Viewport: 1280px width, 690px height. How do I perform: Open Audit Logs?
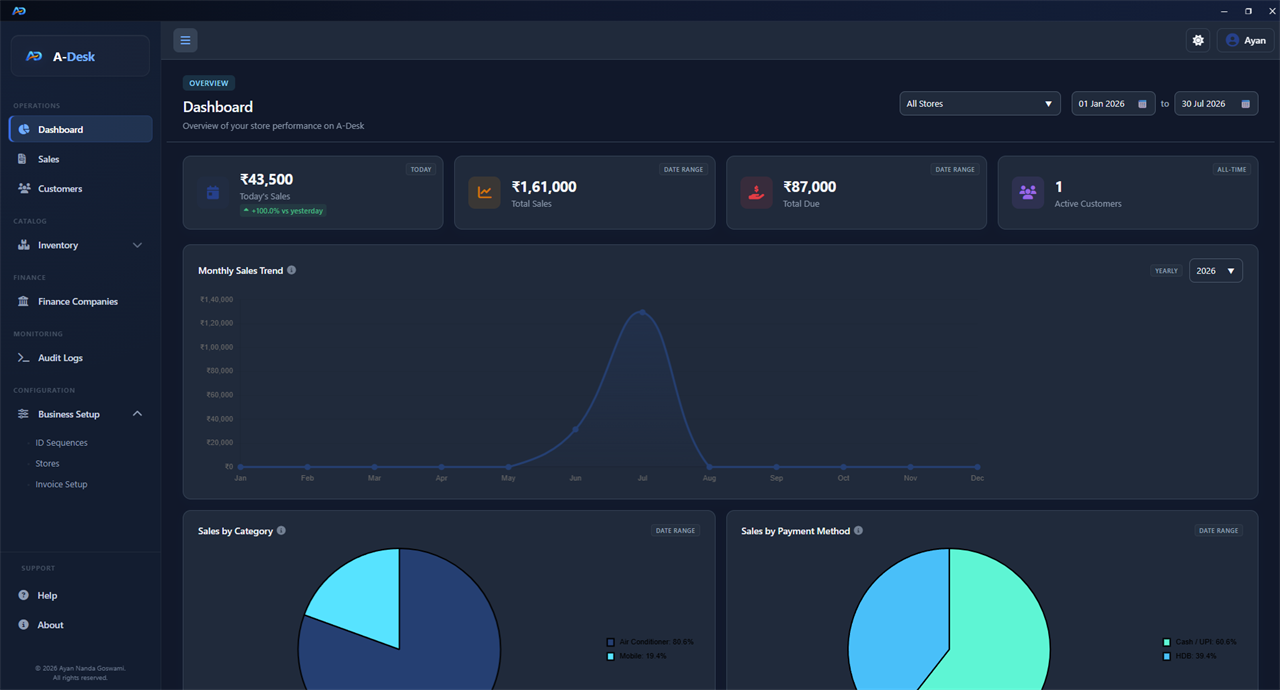click(x=80, y=357)
